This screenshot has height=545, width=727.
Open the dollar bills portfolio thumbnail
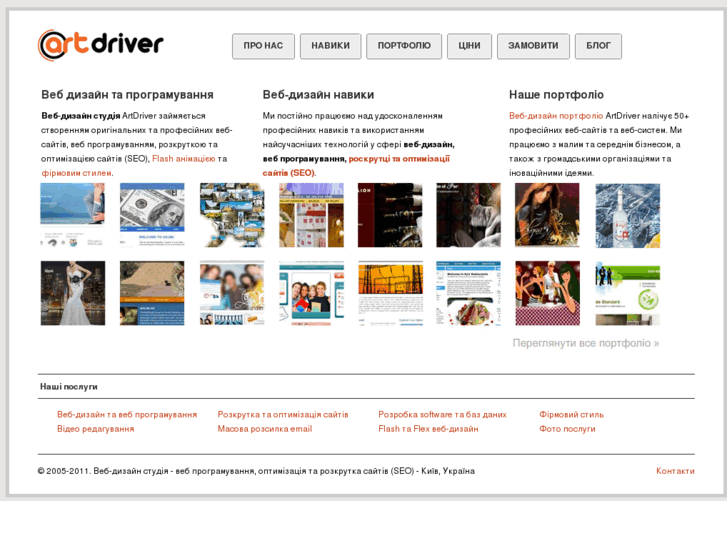(152, 215)
